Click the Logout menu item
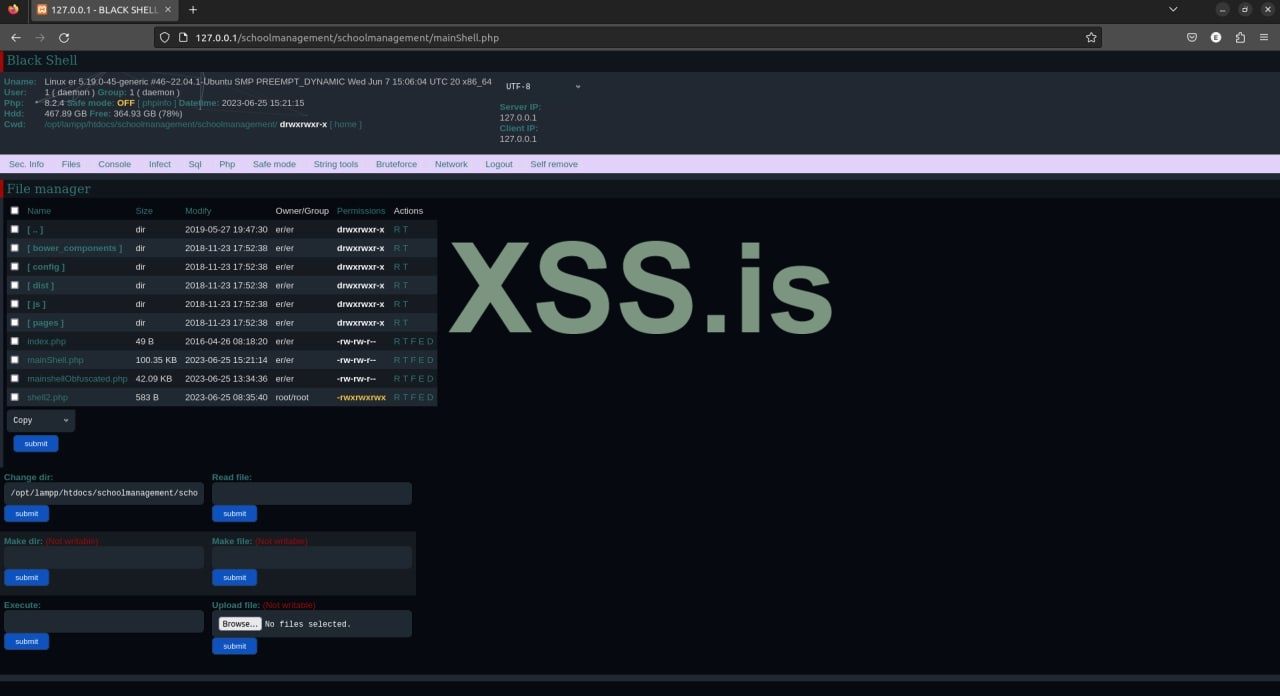 pyautogui.click(x=499, y=164)
